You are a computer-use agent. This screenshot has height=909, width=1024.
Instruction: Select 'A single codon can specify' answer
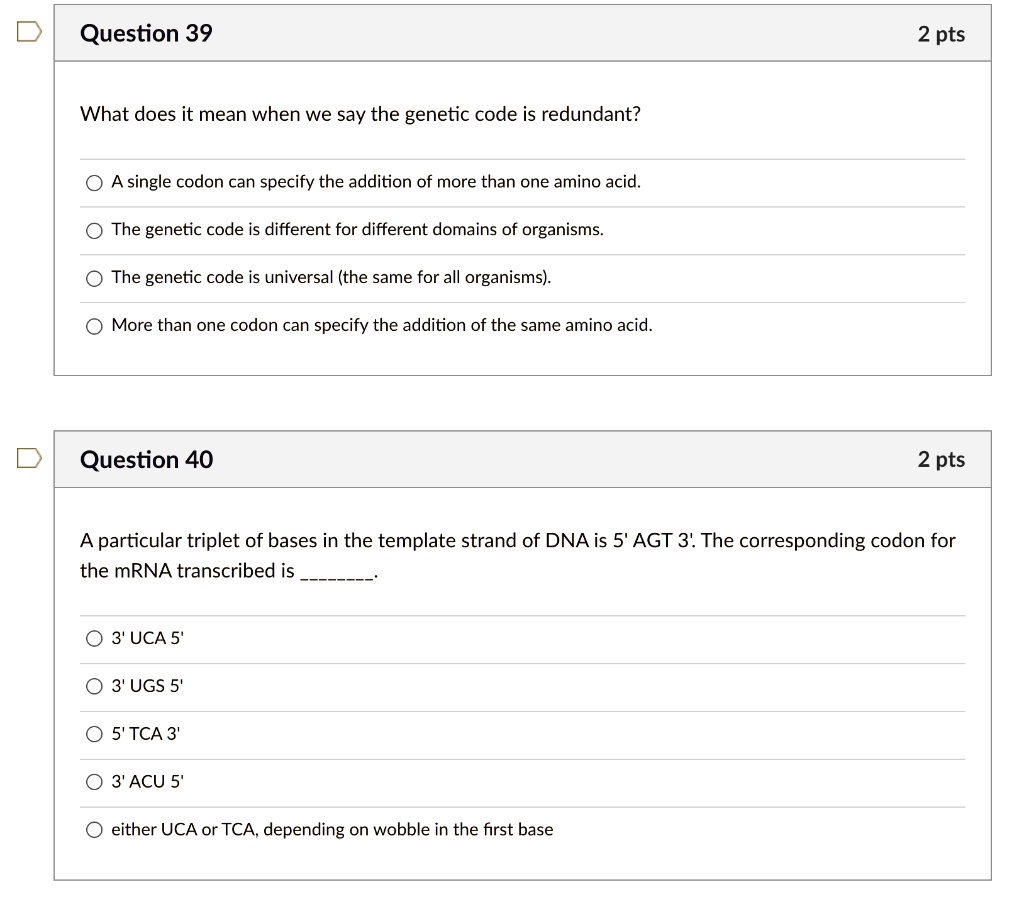point(94,182)
